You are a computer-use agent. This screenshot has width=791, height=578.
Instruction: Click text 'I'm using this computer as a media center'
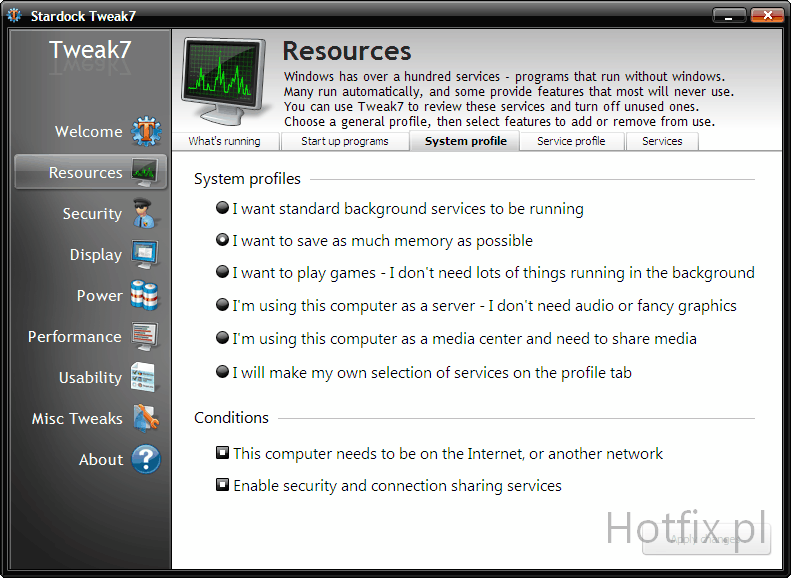(x=378, y=339)
